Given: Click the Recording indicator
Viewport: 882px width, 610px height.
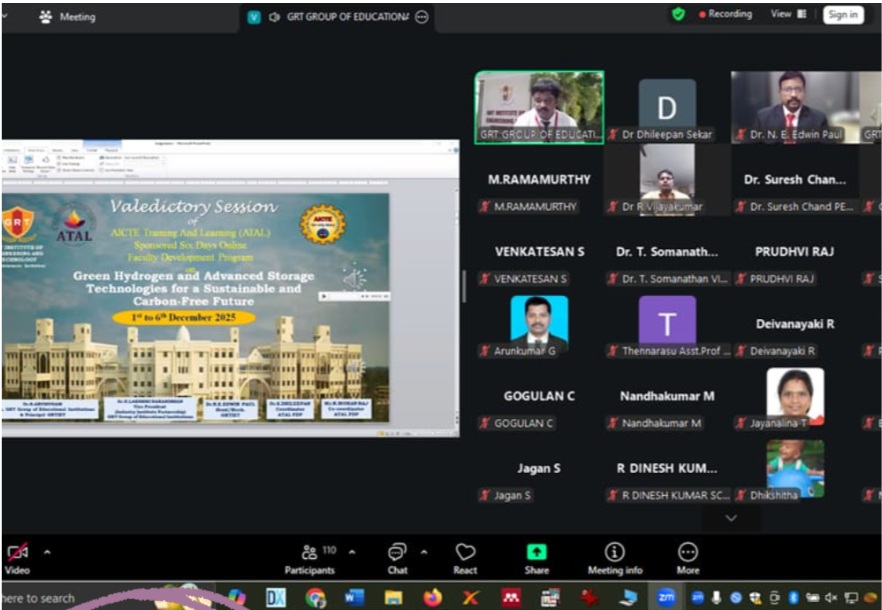Looking at the screenshot, I should [725, 14].
